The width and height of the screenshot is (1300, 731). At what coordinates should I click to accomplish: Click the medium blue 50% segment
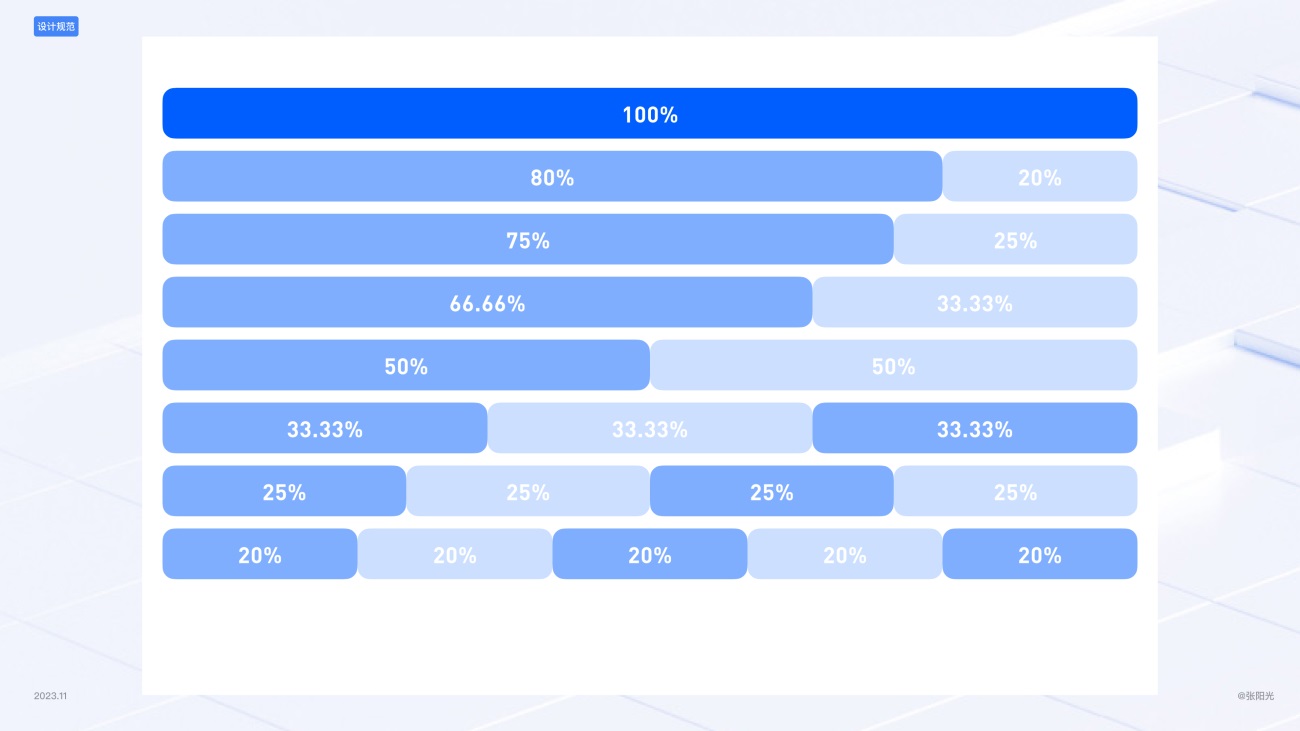[406, 365]
